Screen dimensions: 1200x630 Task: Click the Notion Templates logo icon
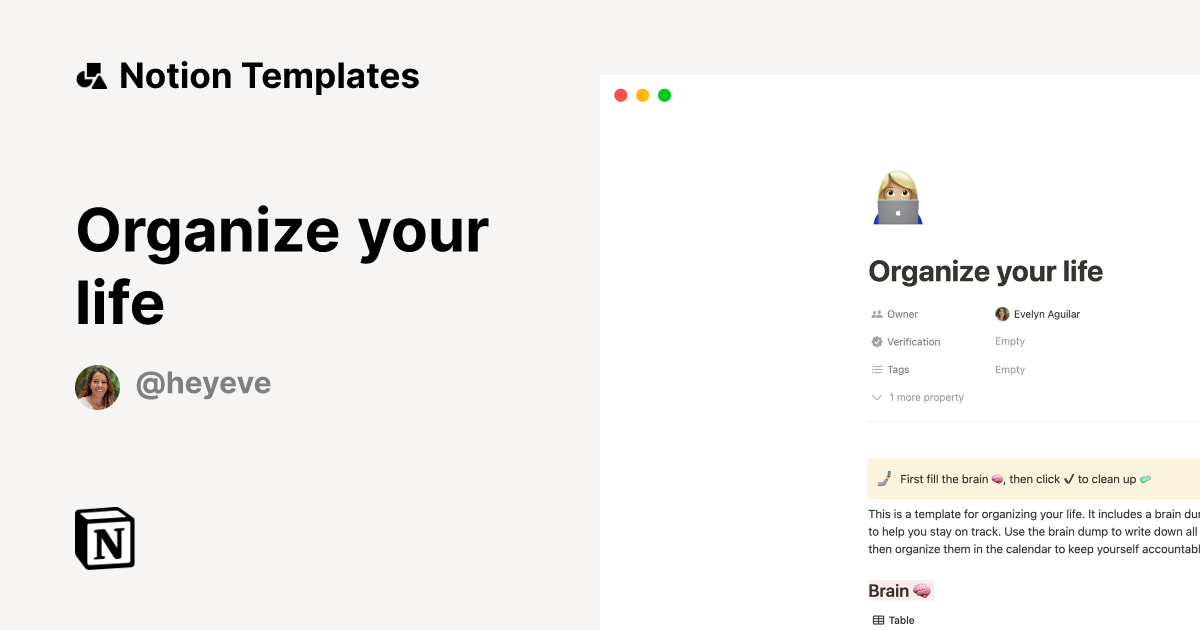[x=91, y=75]
